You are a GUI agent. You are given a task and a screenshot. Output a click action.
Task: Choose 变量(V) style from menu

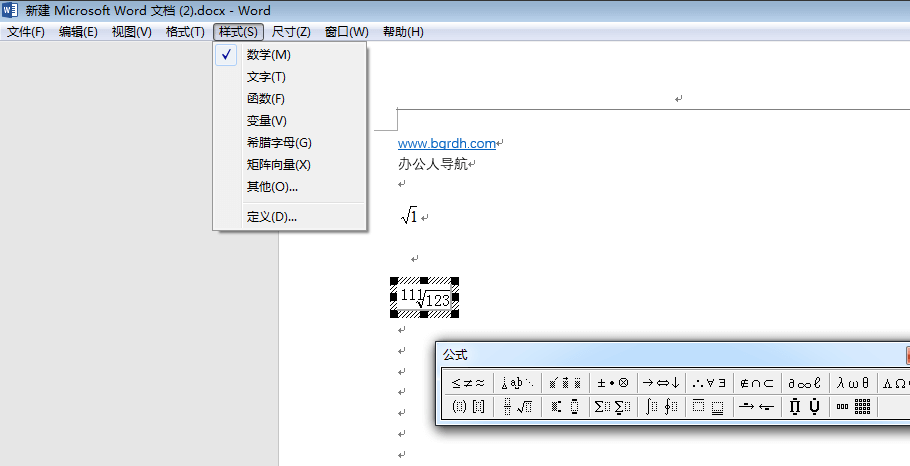(290, 121)
